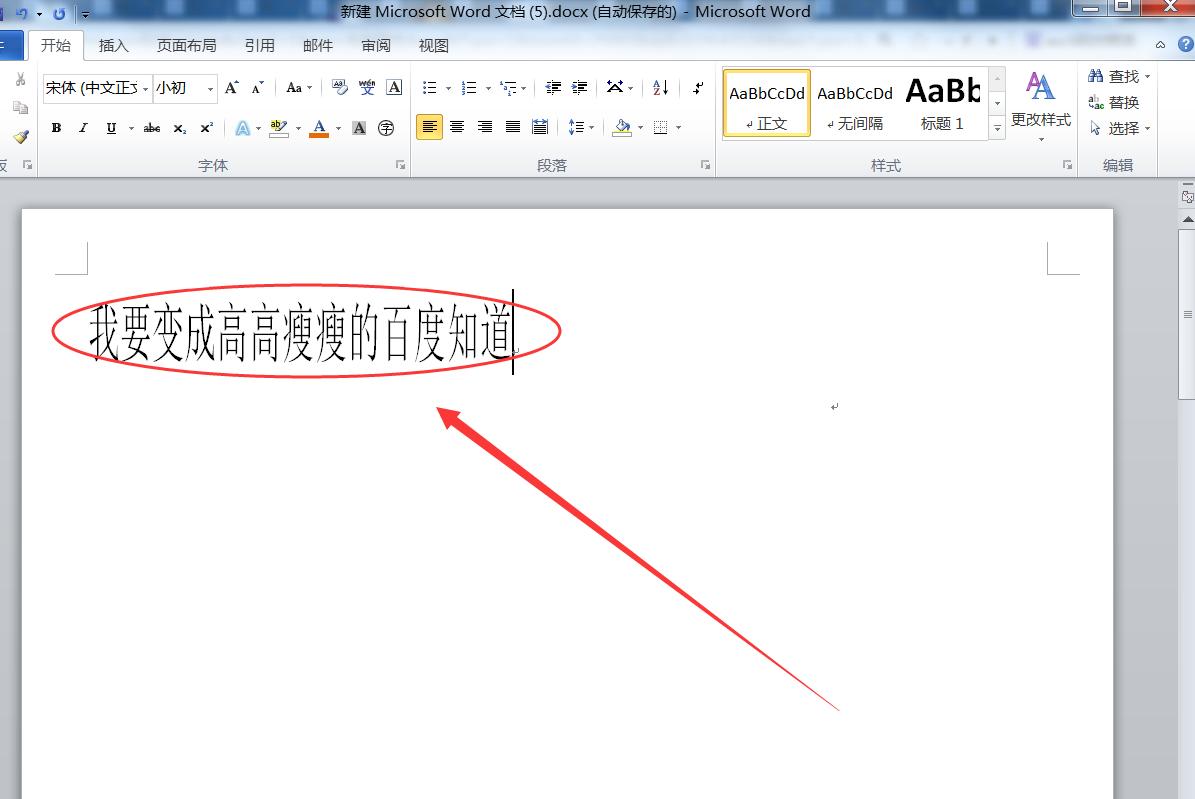Collapse the ribbon caret
1195x799 pixels.
click(1160, 45)
